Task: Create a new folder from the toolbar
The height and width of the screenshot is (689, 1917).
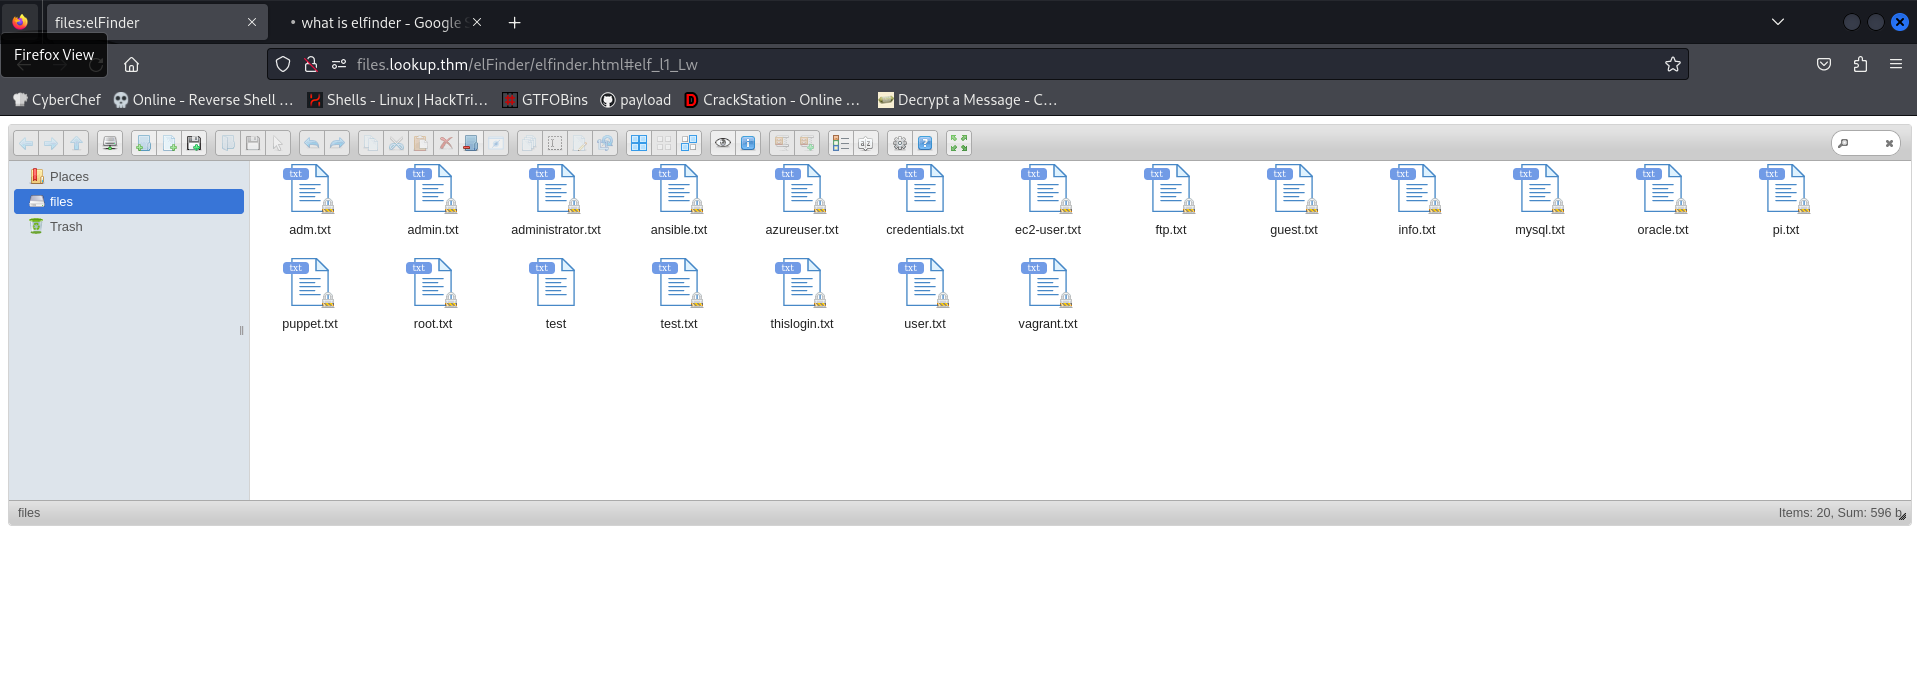Action: click(x=144, y=144)
